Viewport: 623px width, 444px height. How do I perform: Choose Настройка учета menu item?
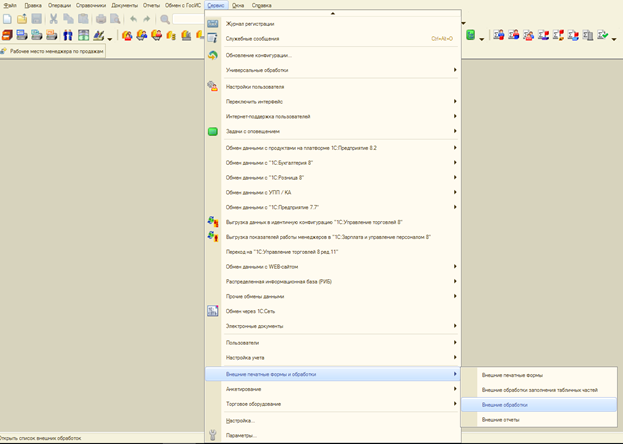point(333,357)
